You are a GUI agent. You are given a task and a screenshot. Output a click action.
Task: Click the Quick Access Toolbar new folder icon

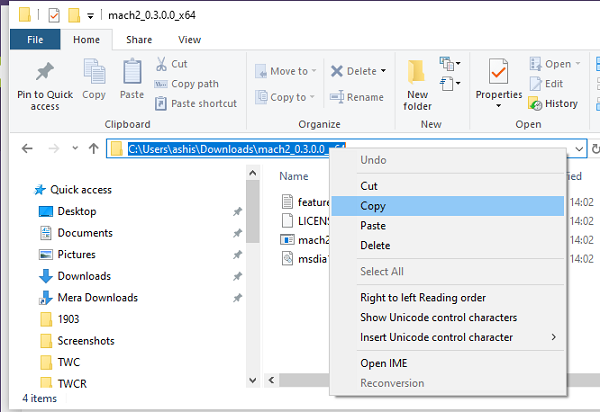74,15
